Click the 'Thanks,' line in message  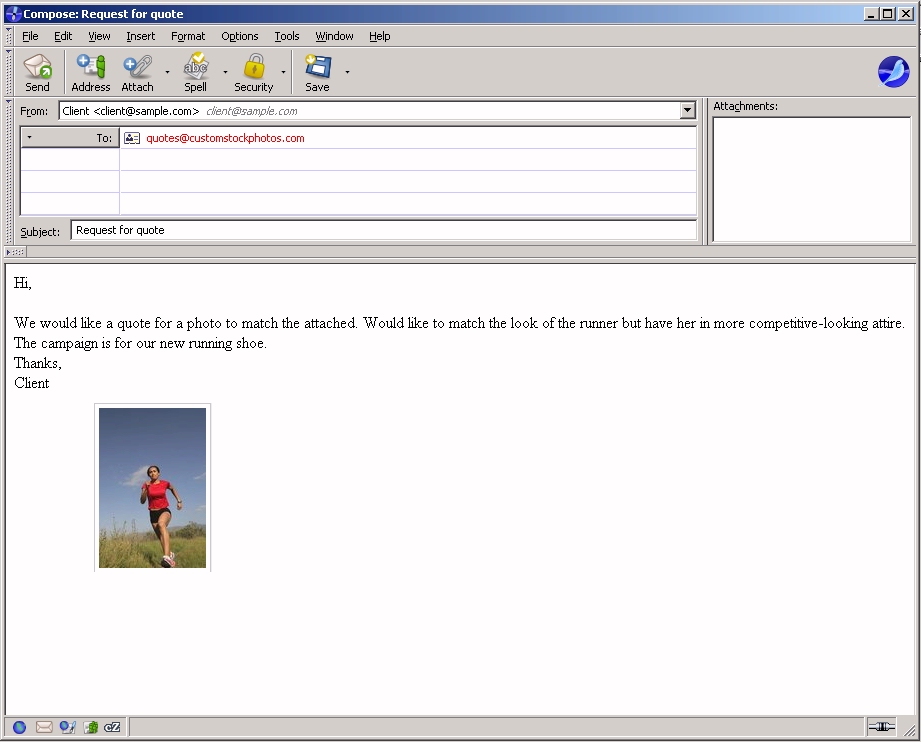[38, 363]
